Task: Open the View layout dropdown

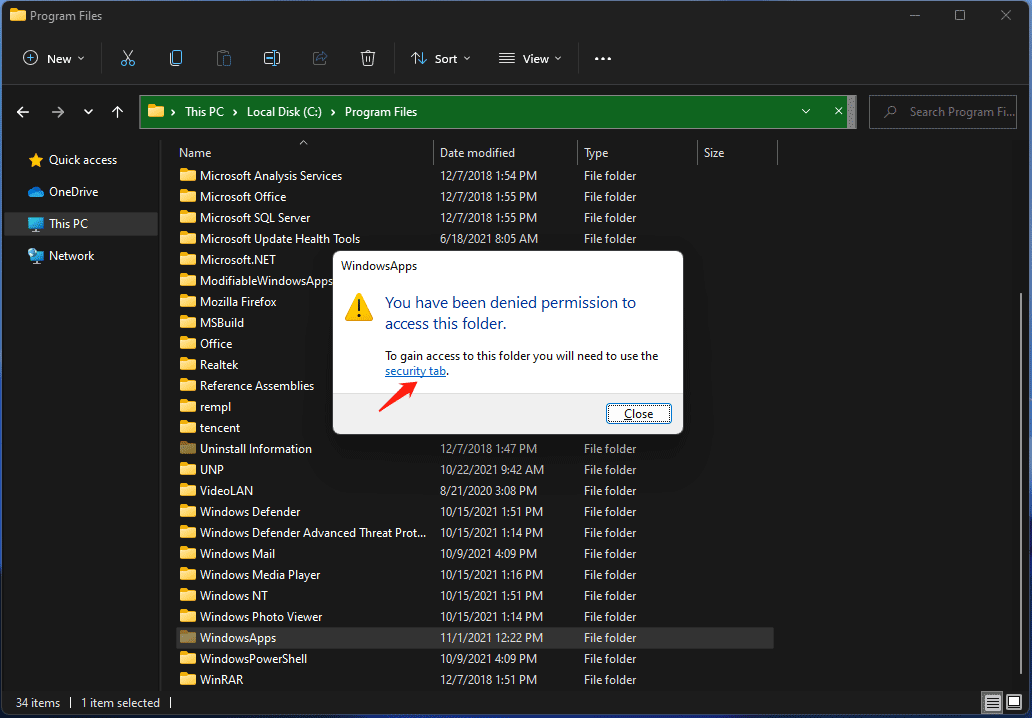Action: pyautogui.click(x=530, y=59)
